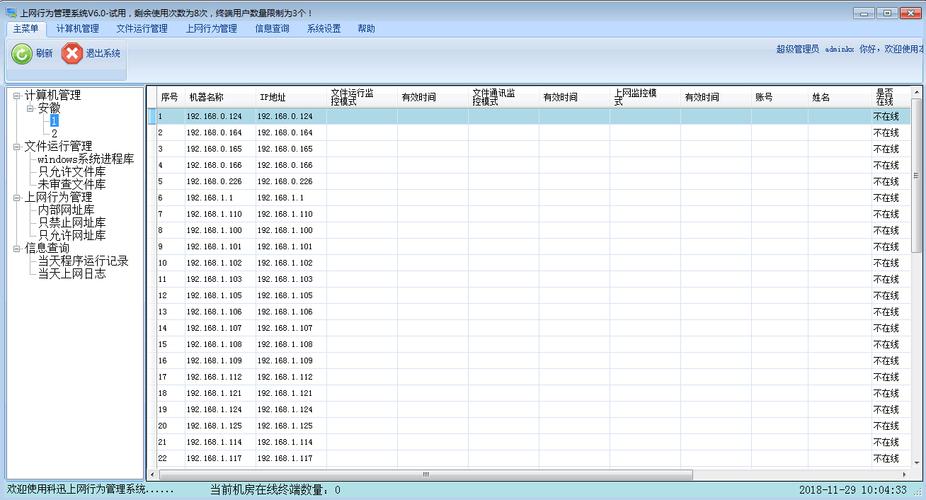Select windows系统进程库 in the tree
The height and width of the screenshot is (500, 926).
[x=85, y=159]
